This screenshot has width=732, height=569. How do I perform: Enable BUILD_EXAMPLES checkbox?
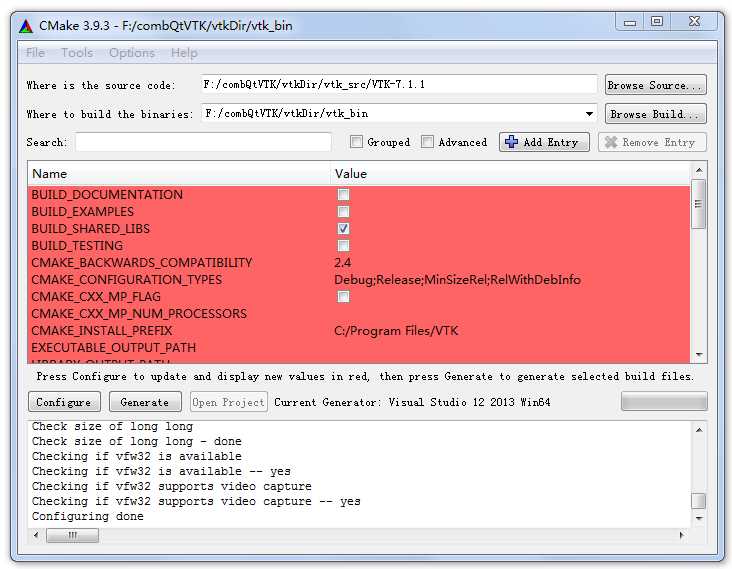[343, 211]
